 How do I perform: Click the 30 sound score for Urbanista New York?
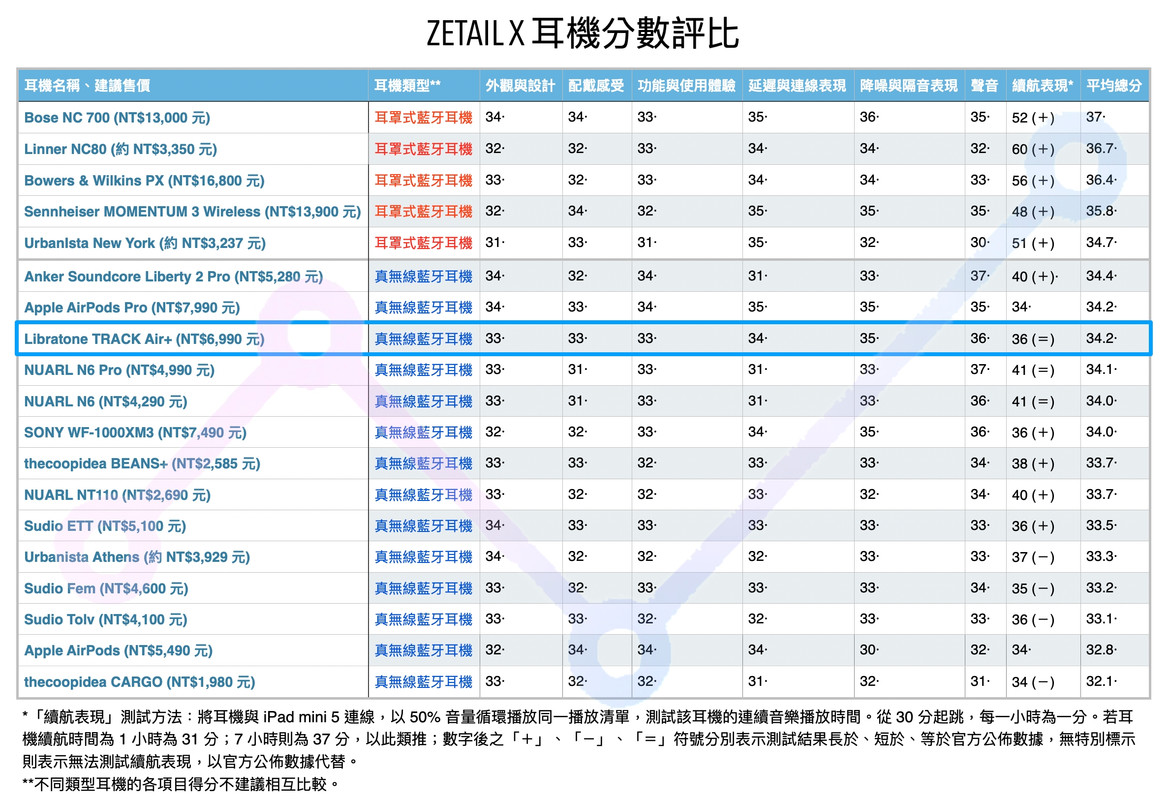980,242
